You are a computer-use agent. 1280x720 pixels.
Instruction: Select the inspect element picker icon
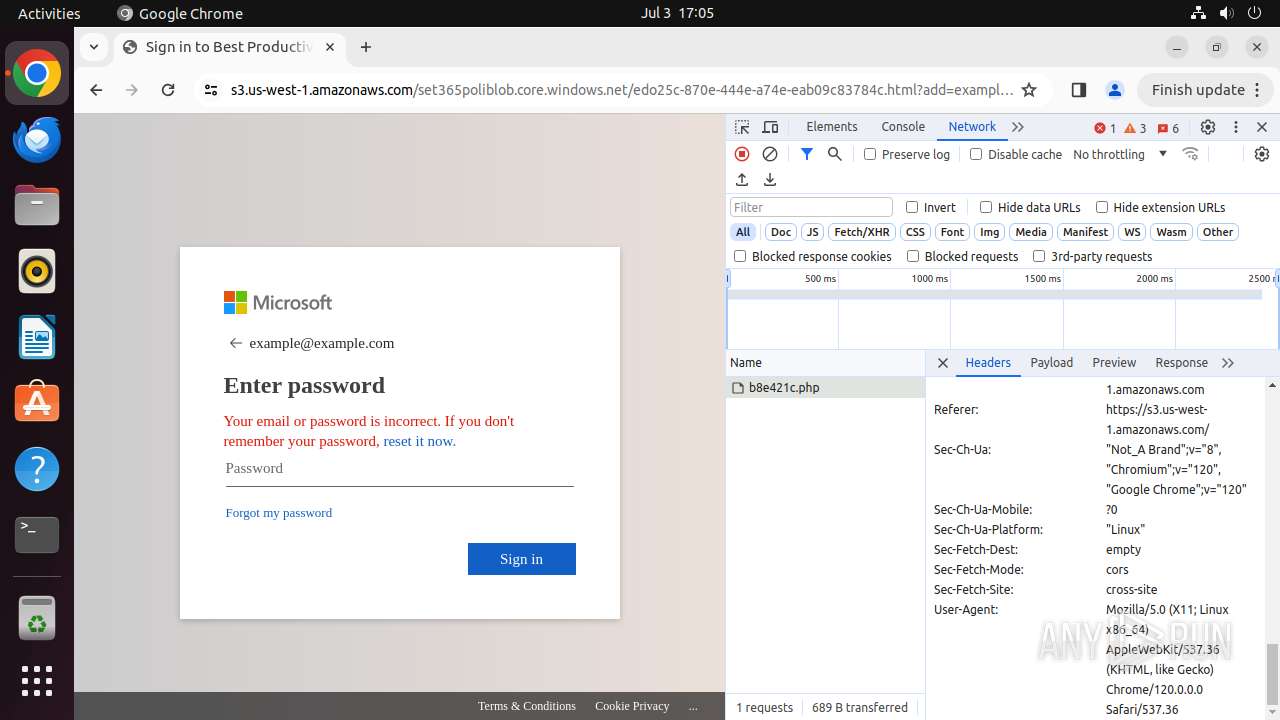point(742,127)
